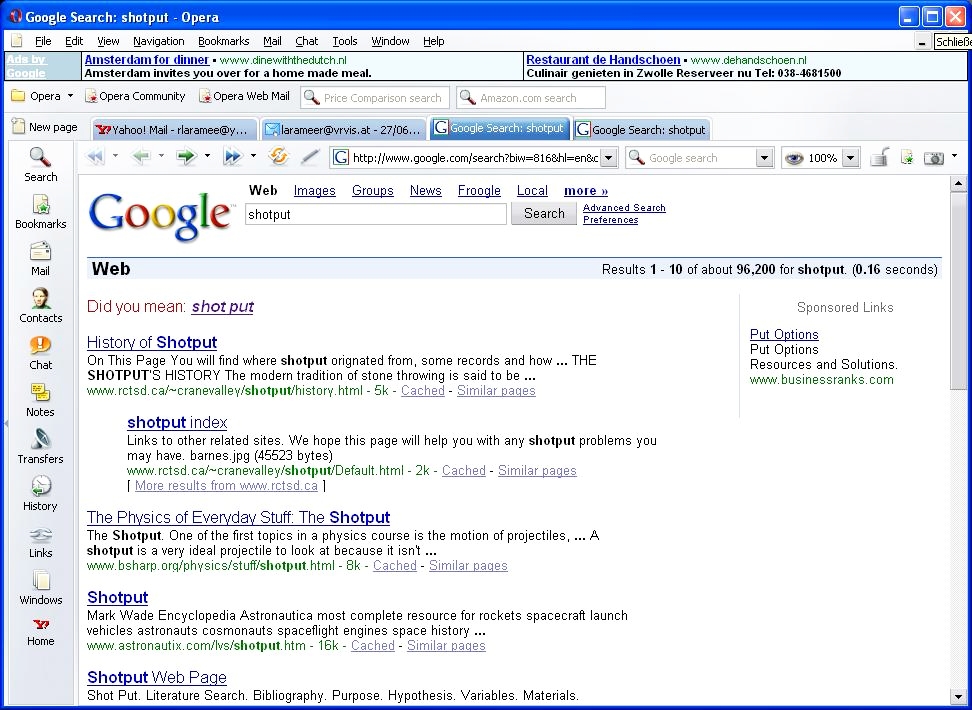Click the green Forward navigation arrow

click(185, 157)
